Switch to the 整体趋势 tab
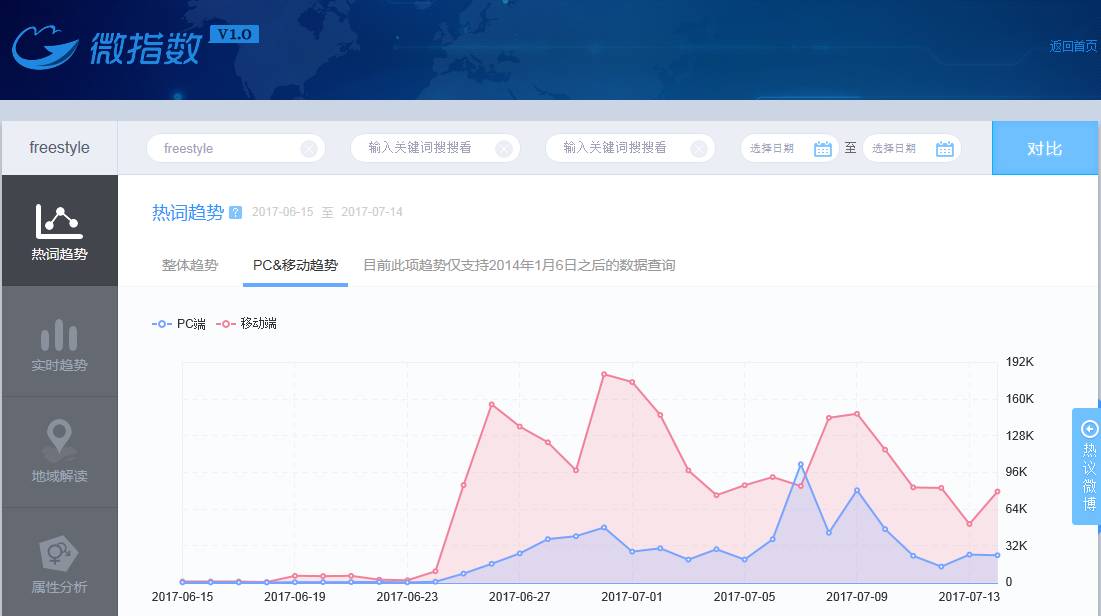Image resolution: width=1101 pixels, height=616 pixels. coord(188,265)
